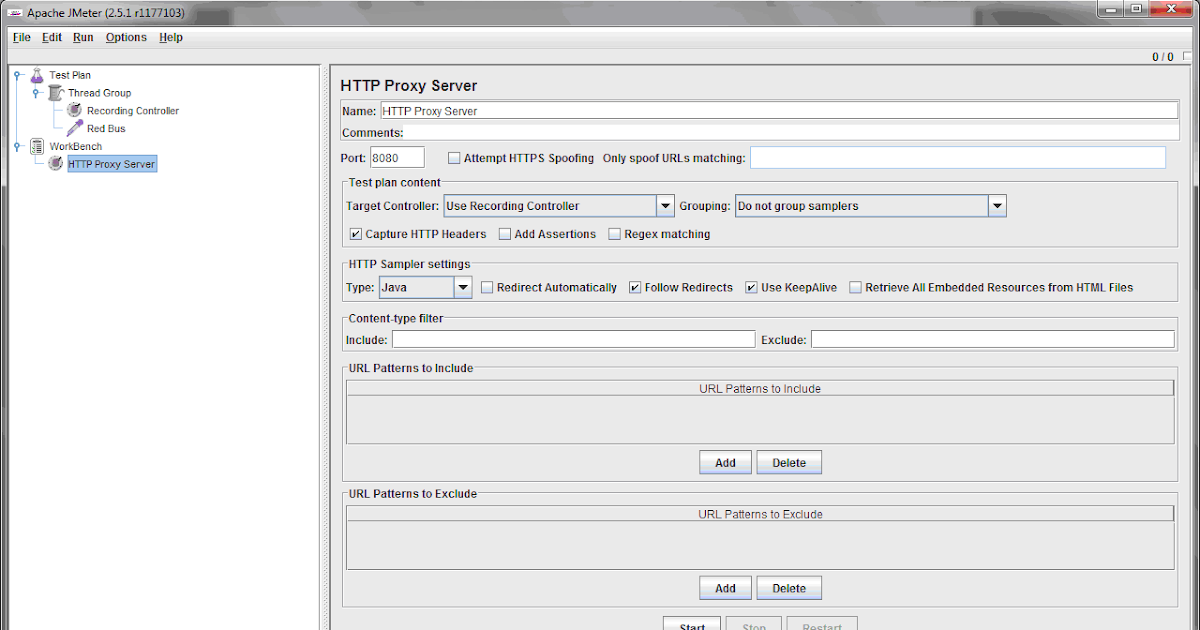Screen dimensions: 1200x630
Task: Open the Run menu
Action: click(83, 37)
